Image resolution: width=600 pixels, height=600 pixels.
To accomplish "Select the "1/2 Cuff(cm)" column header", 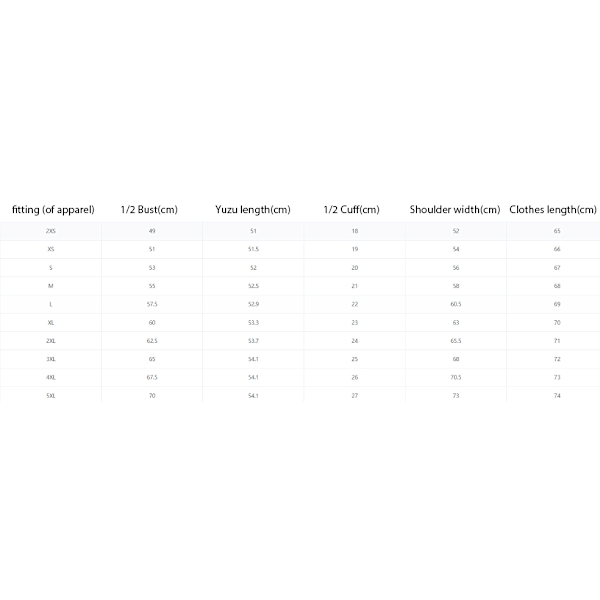I will 352,209.
